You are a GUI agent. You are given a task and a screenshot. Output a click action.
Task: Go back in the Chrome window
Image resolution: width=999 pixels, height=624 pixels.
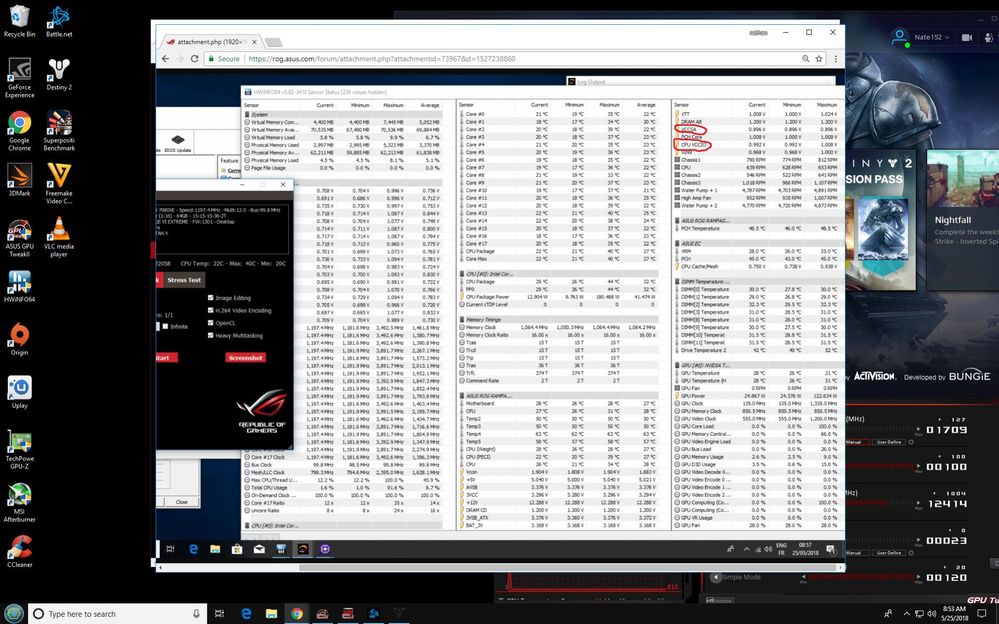tap(166, 59)
